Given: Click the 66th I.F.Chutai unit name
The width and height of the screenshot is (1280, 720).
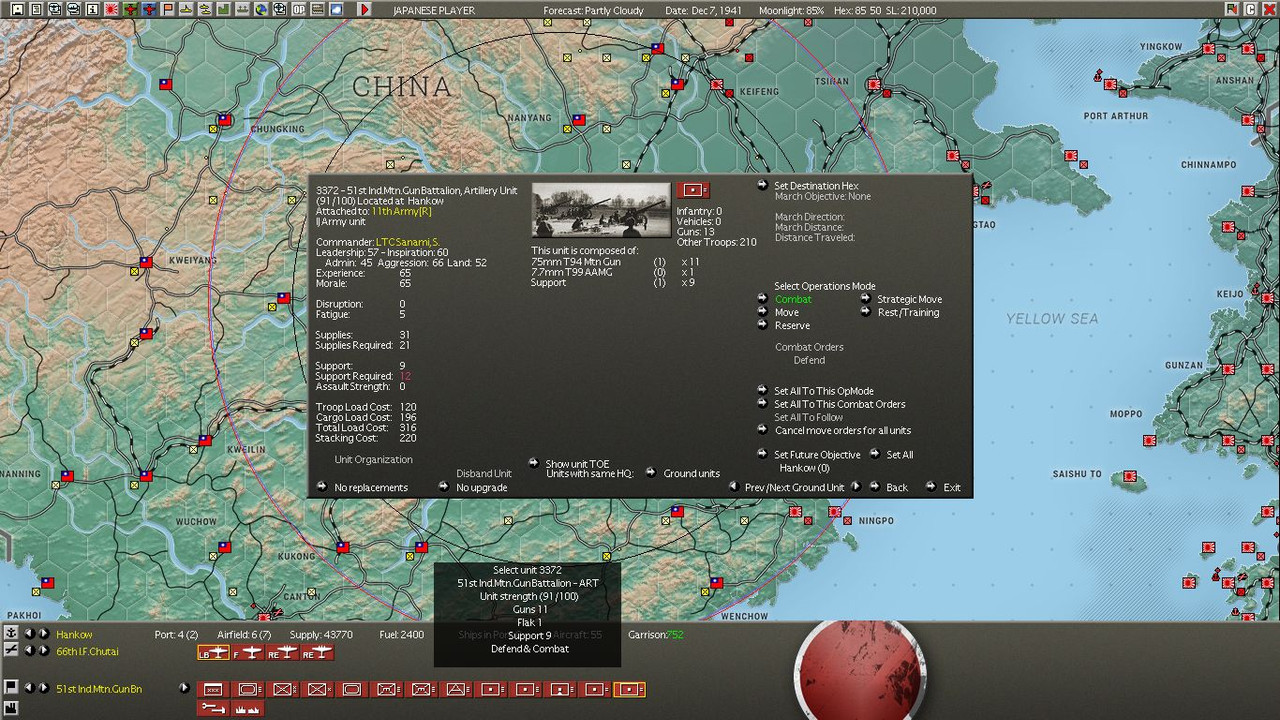Looking at the screenshot, I should tap(87, 651).
